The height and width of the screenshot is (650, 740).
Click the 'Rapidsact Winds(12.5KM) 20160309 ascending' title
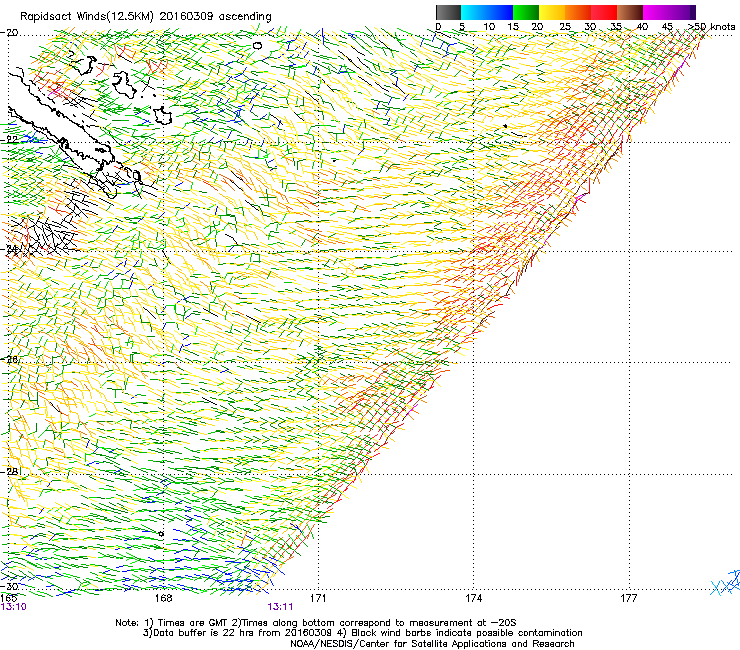146,17
